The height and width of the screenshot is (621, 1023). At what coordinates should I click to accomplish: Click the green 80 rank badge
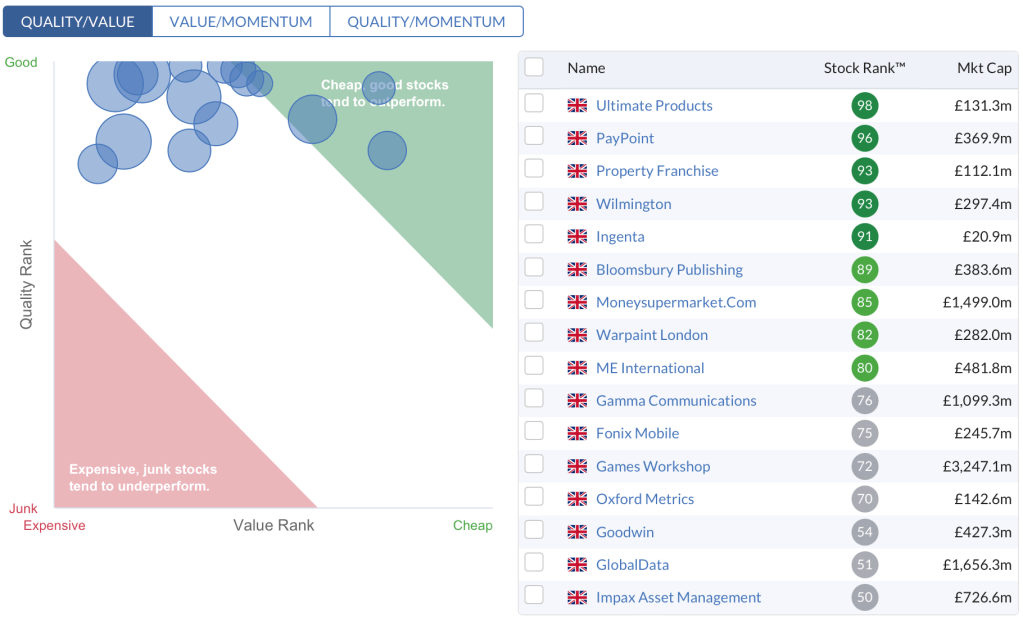(864, 368)
